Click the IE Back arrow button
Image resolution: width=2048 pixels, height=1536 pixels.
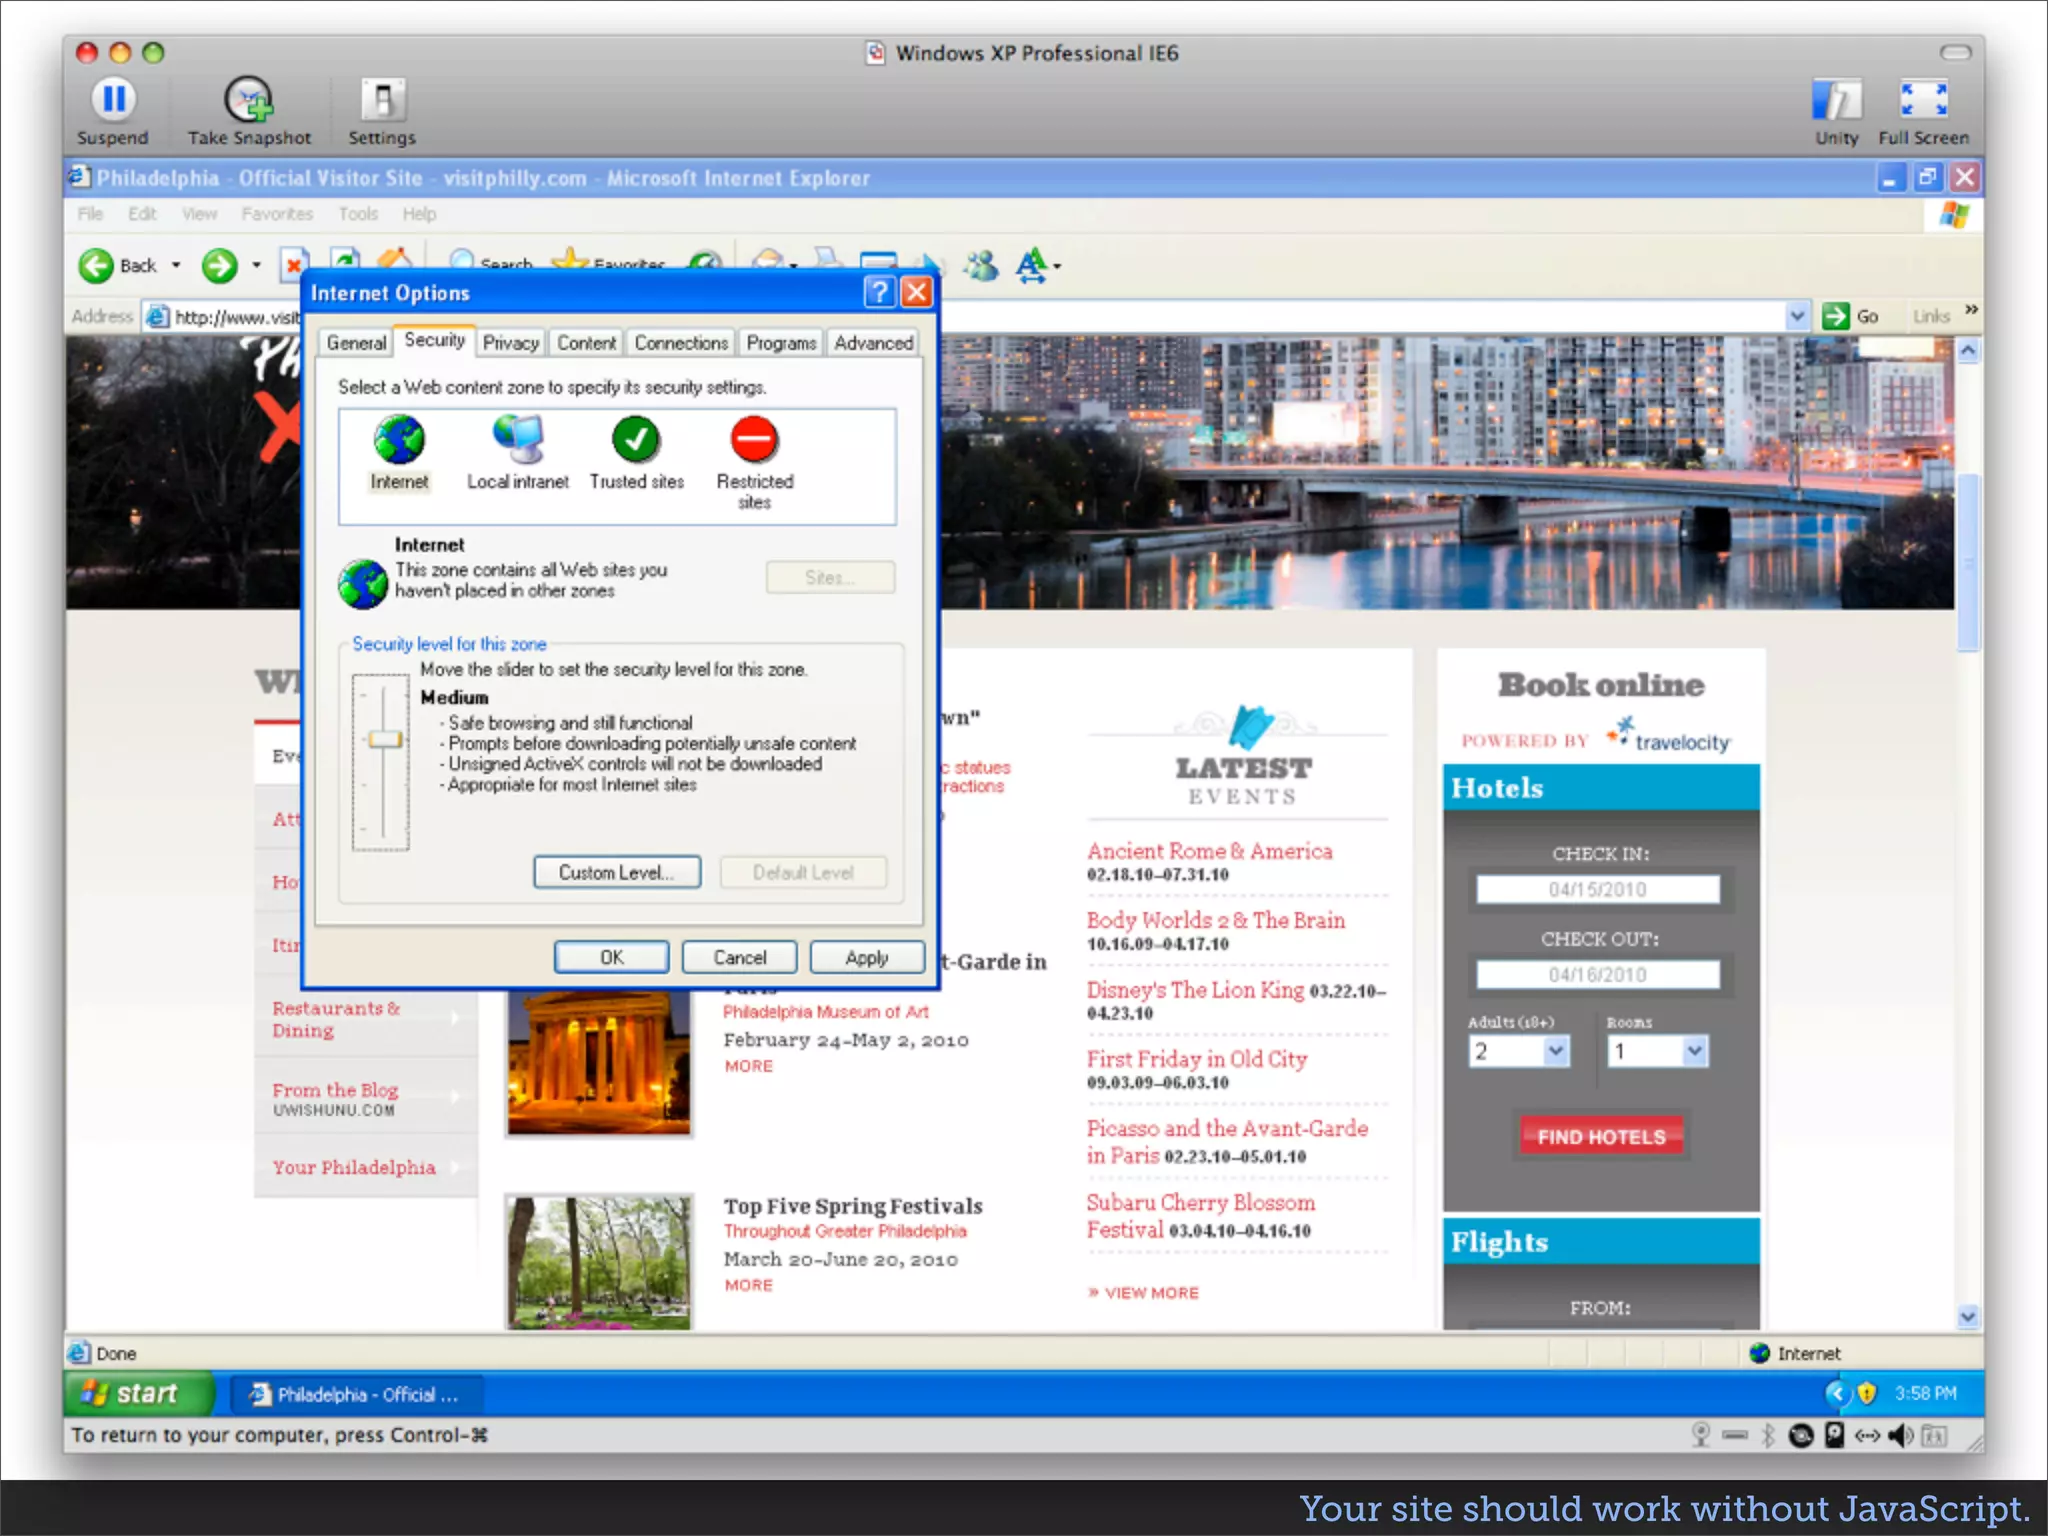point(97,265)
